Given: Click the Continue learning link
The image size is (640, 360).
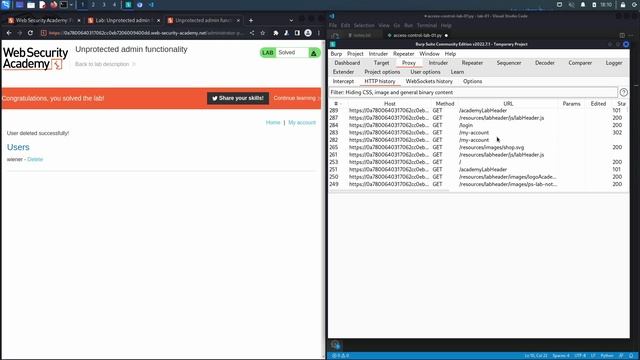Looking at the screenshot, I should pos(296,98).
